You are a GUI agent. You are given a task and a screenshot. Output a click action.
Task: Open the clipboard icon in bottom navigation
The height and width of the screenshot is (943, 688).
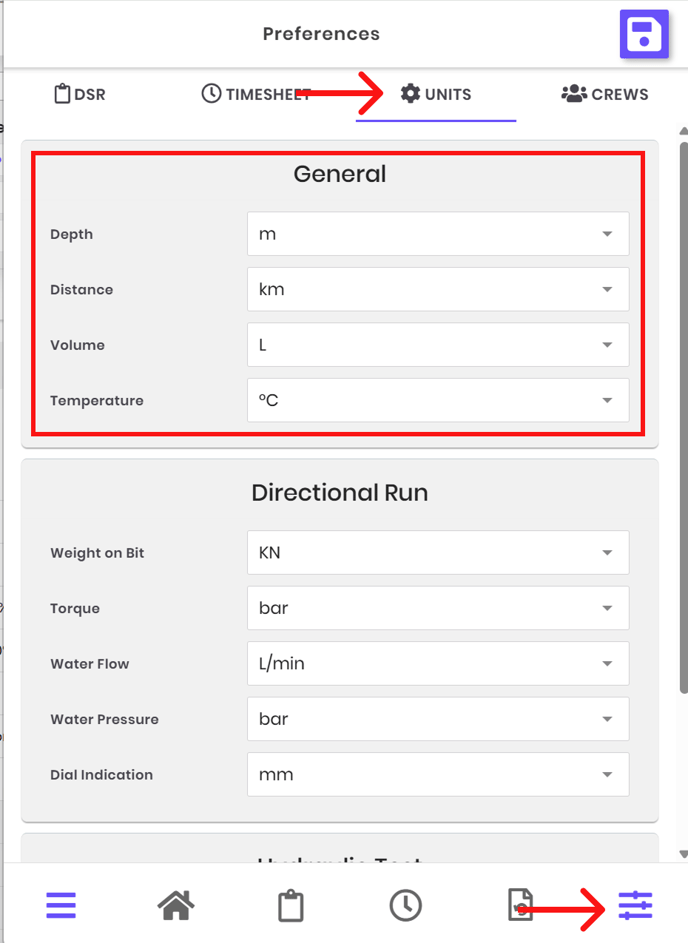coord(290,905)
